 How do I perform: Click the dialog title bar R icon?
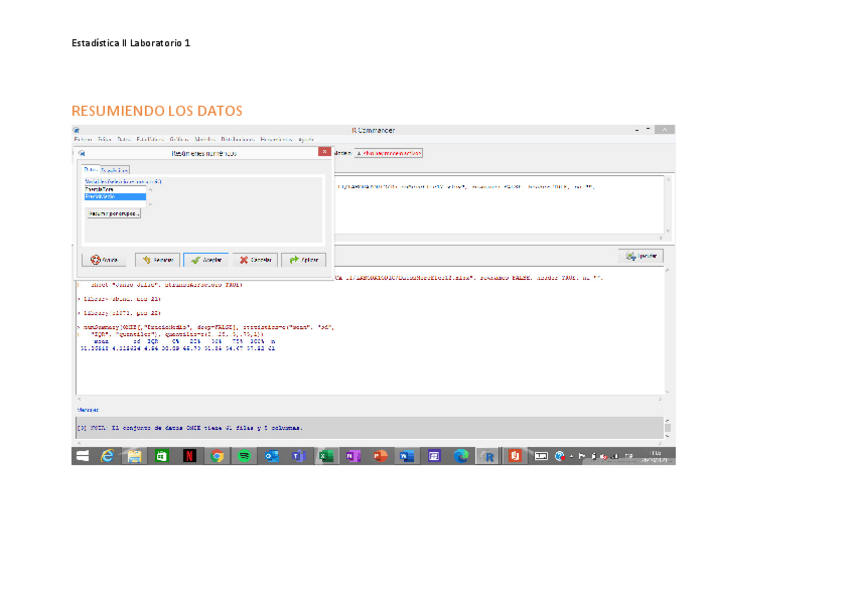[x=82, y=154]
